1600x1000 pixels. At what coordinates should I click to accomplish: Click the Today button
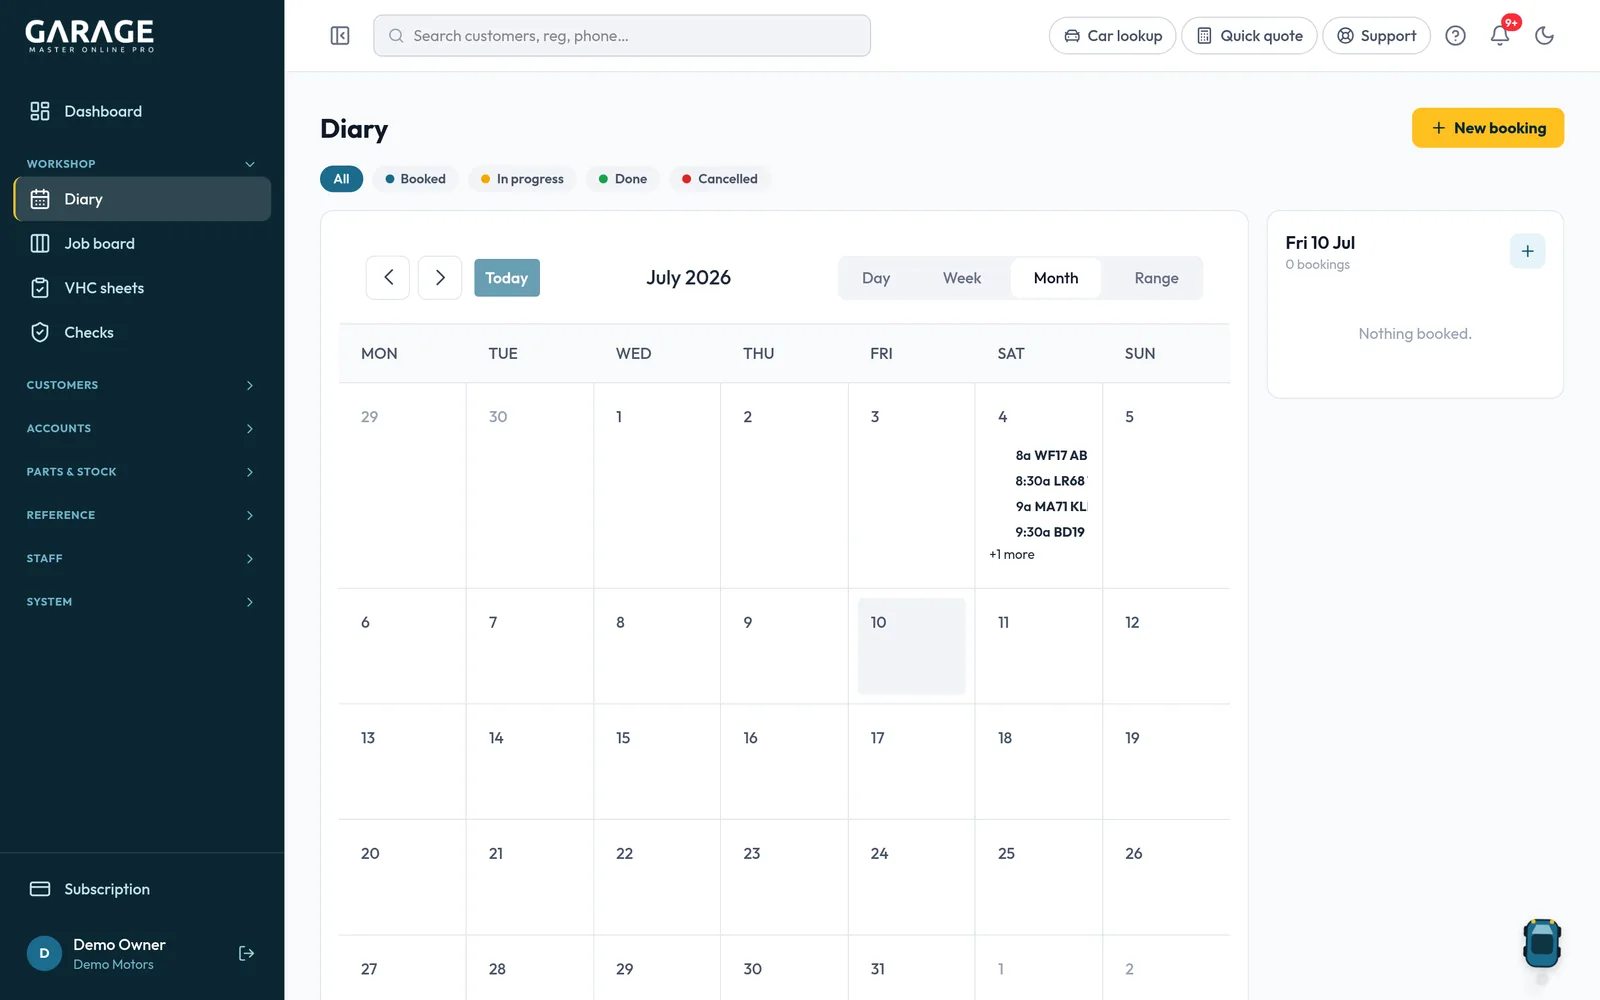click(507, 278)
